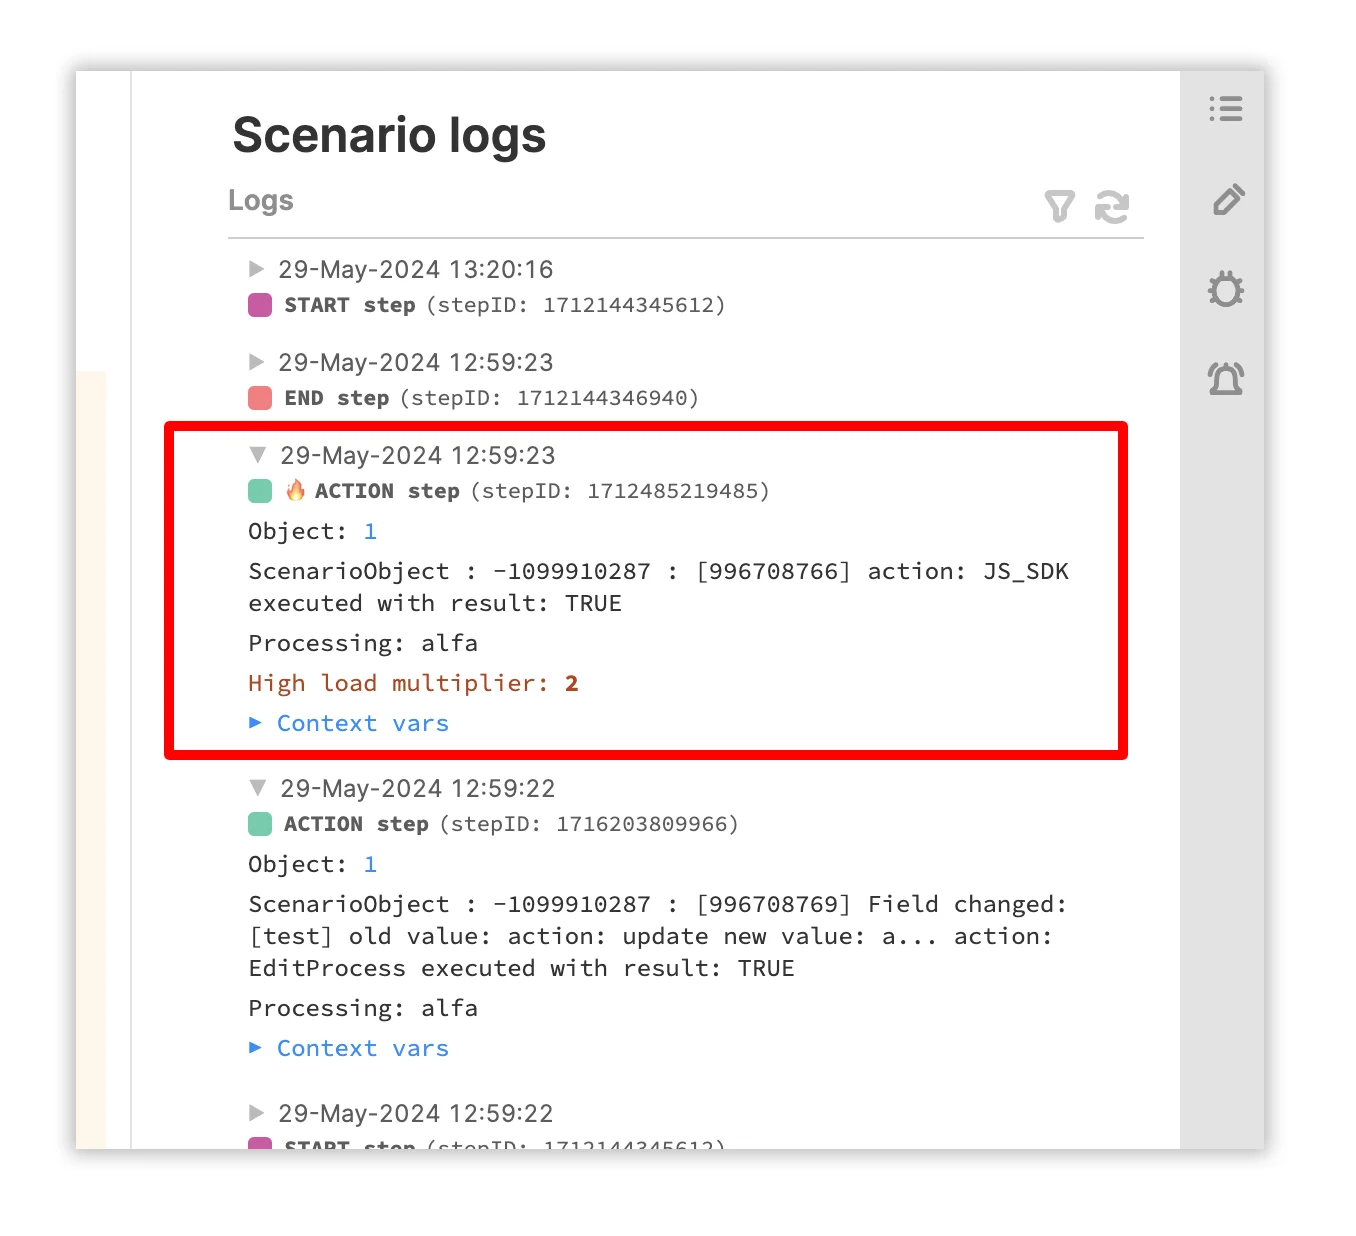This screenshot has height=1236, width=1356.
Task: Click the magenta START step color marker
Action: (260, 305)
